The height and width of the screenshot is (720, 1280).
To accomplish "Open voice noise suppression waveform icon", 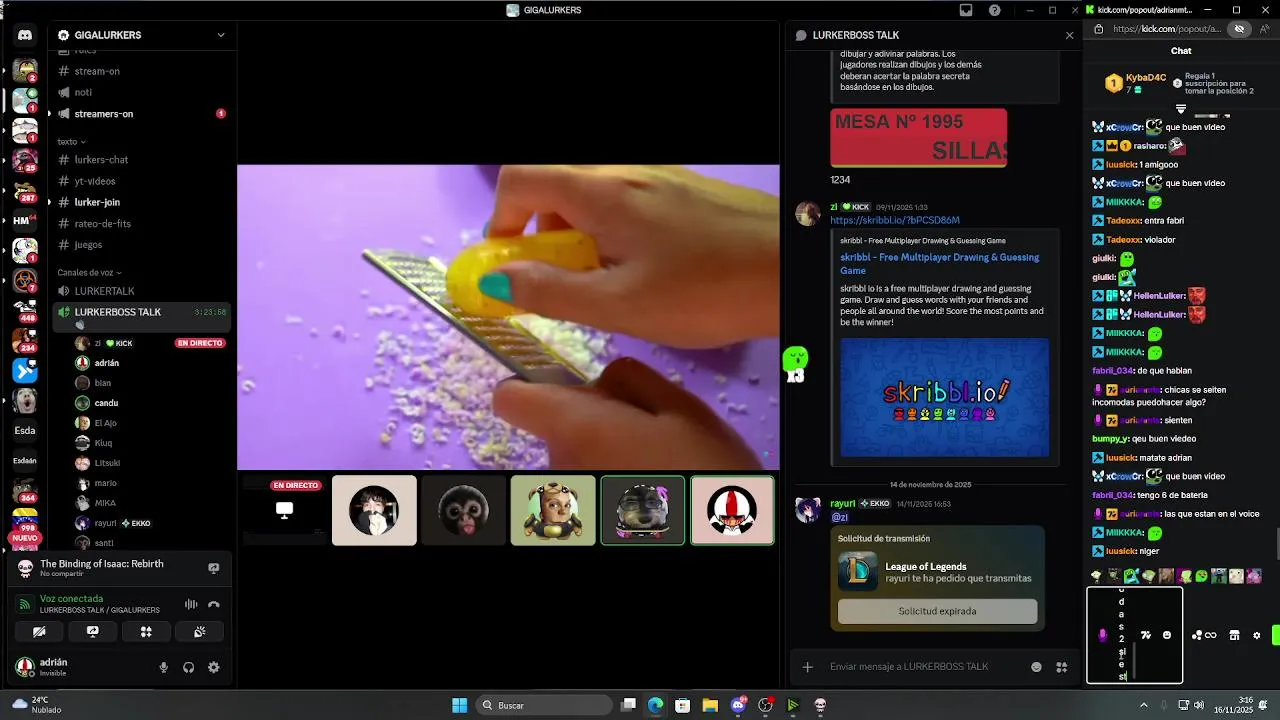I will [x=191, y=605].
